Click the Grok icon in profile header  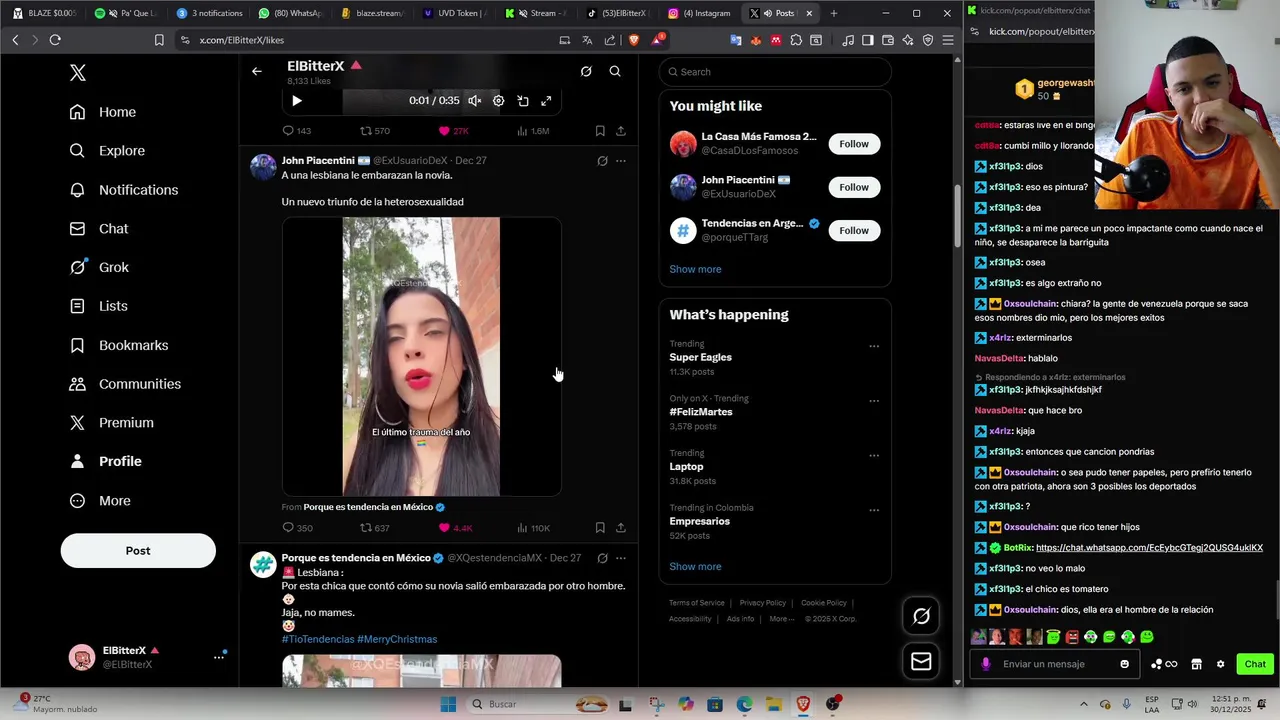point(586,71)
